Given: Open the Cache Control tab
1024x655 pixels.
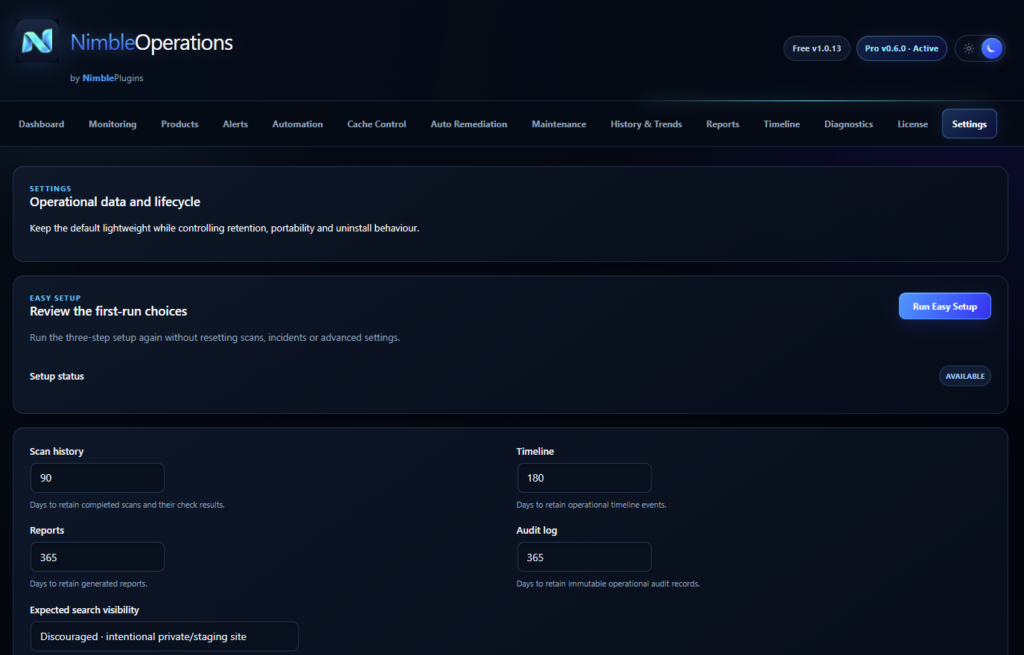Looking at the screenshot, I should point(376,124).
